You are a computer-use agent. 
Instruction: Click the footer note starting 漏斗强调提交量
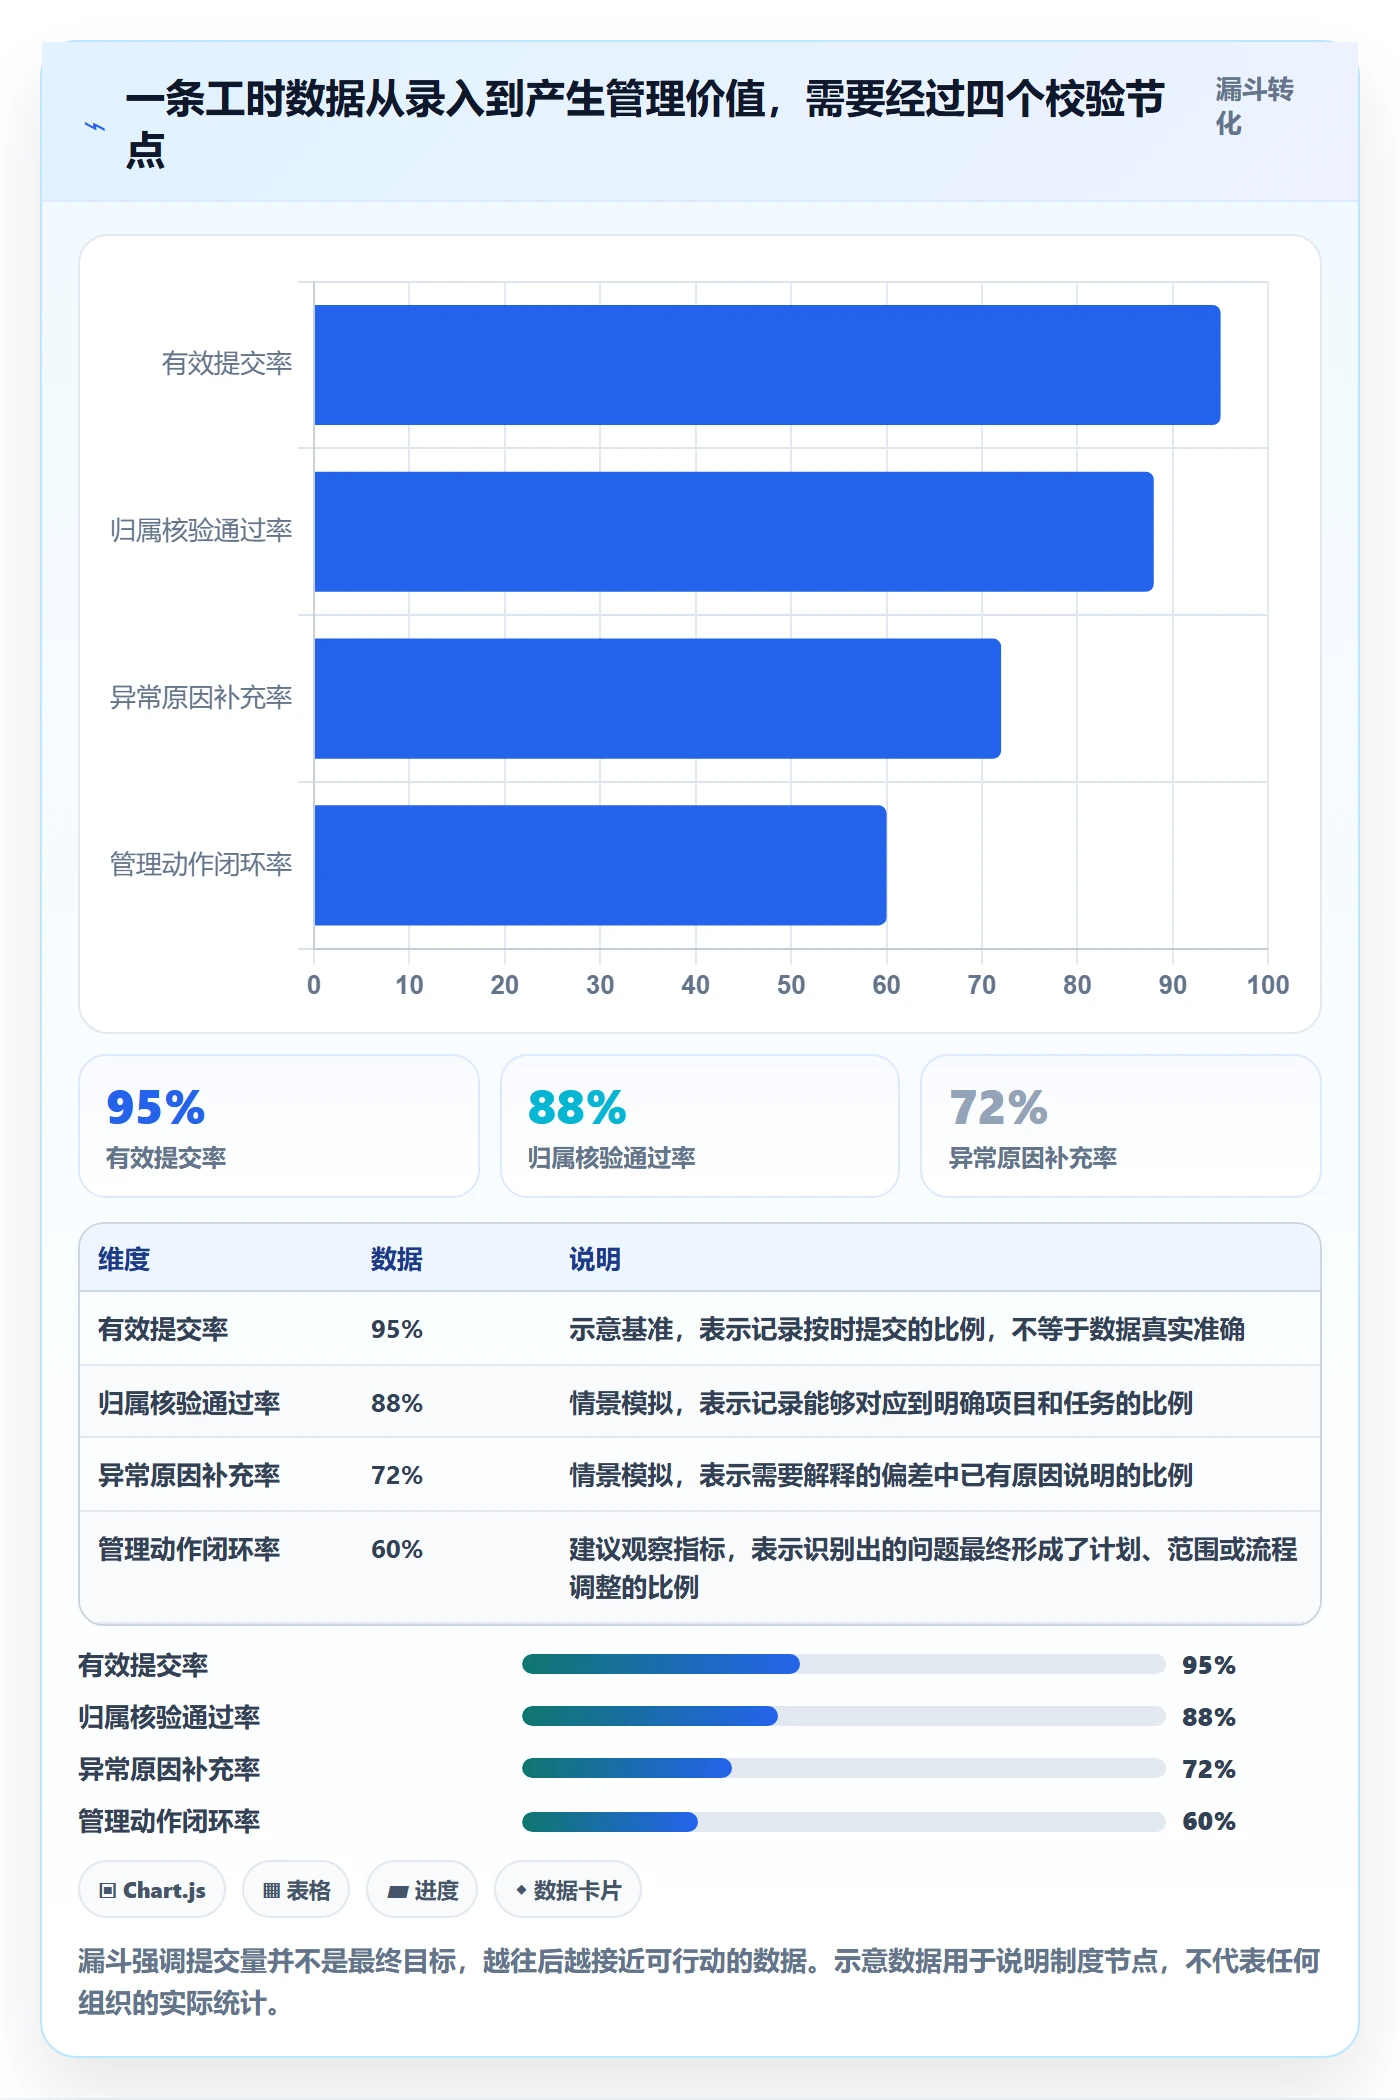coord(699,1982)
